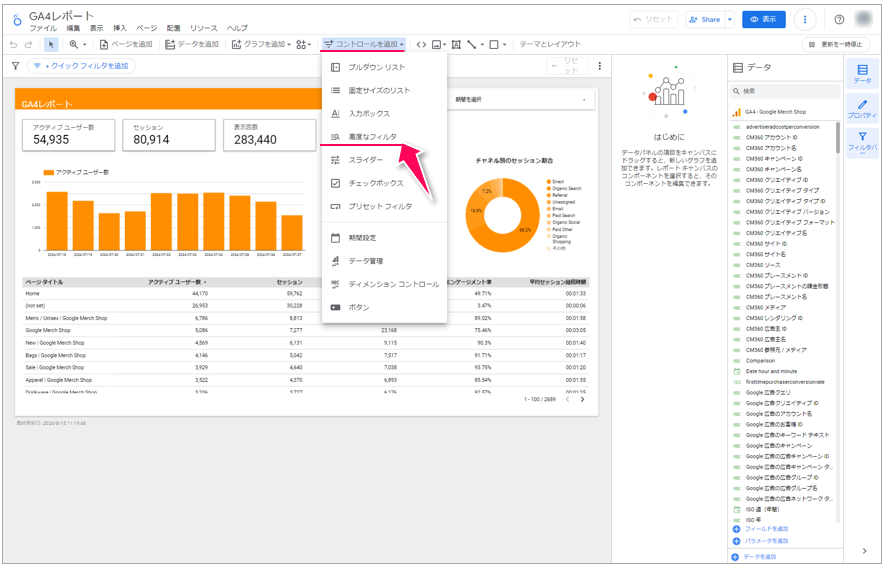
Task: Collapse side panel with chevron arrow
Action: pyautogui.click(x=864, y=551)
